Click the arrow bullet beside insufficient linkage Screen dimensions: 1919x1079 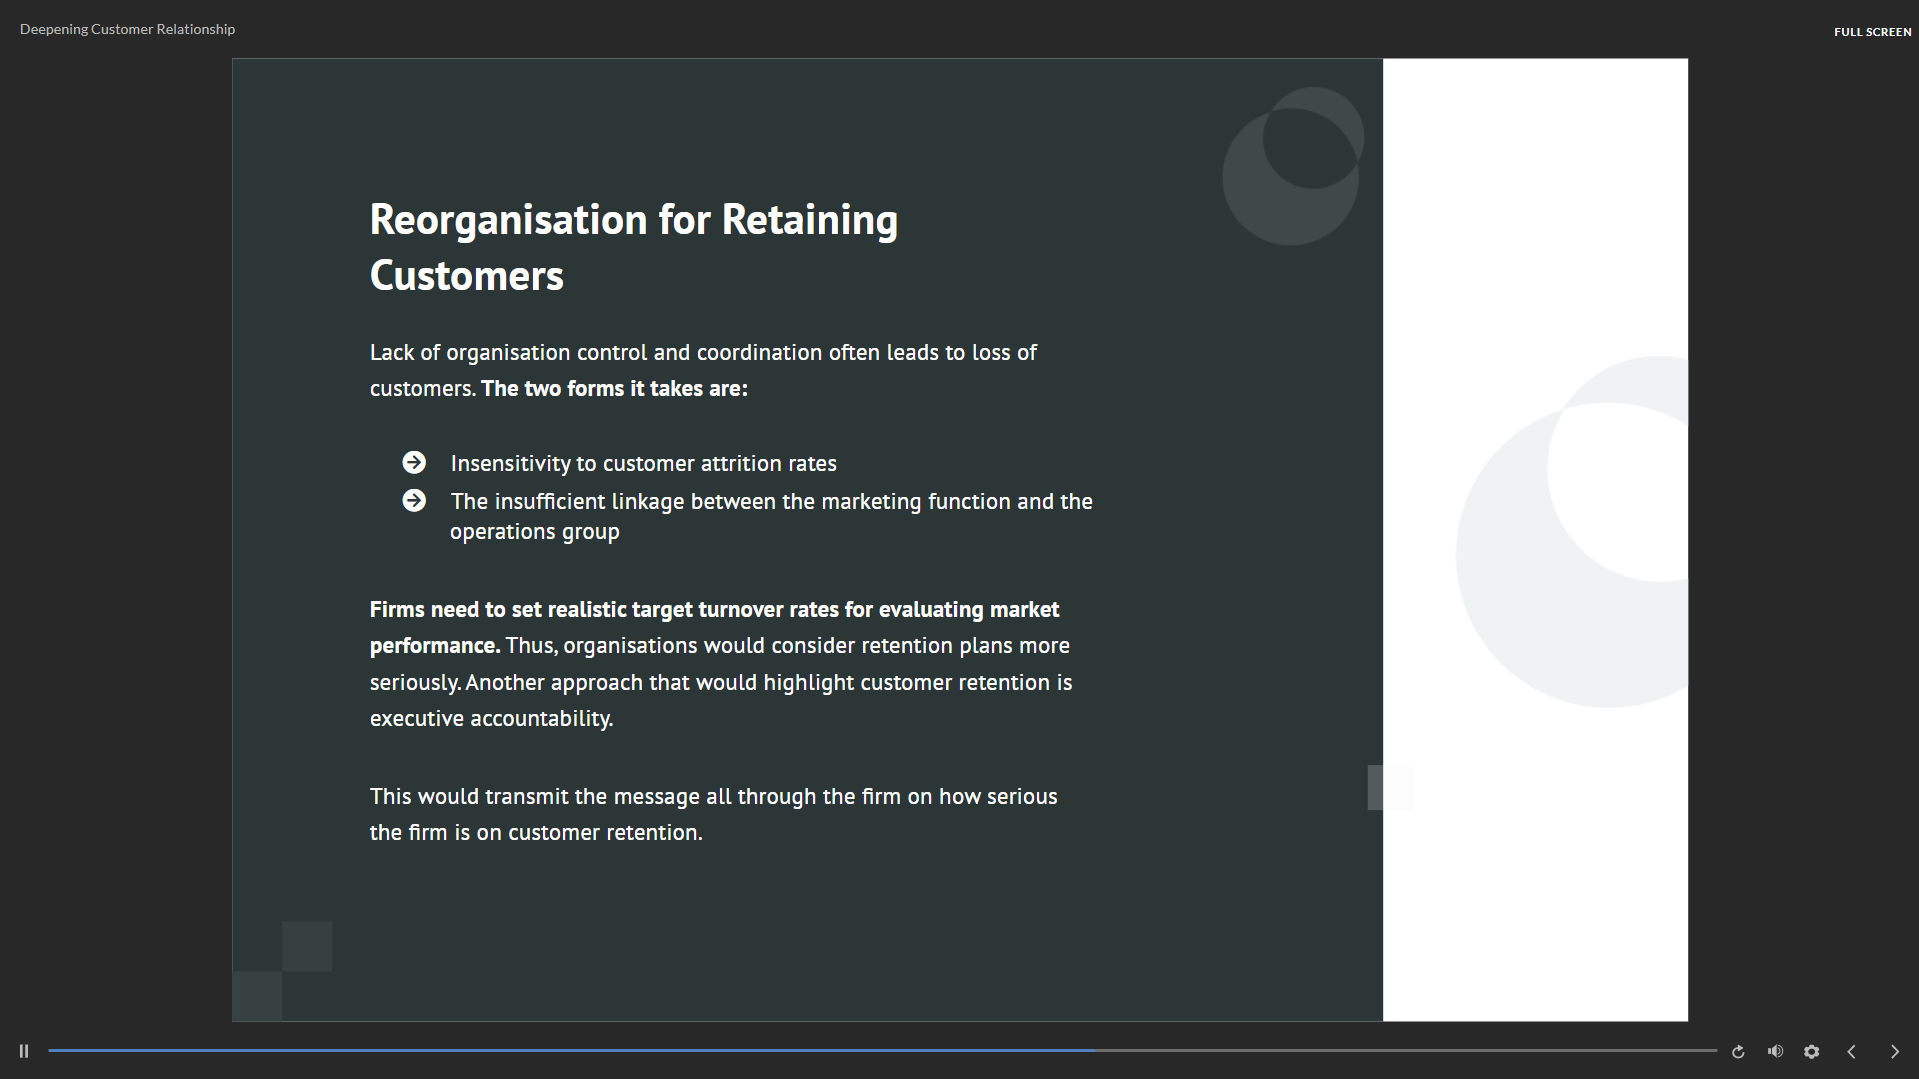(x=414, y=500)
